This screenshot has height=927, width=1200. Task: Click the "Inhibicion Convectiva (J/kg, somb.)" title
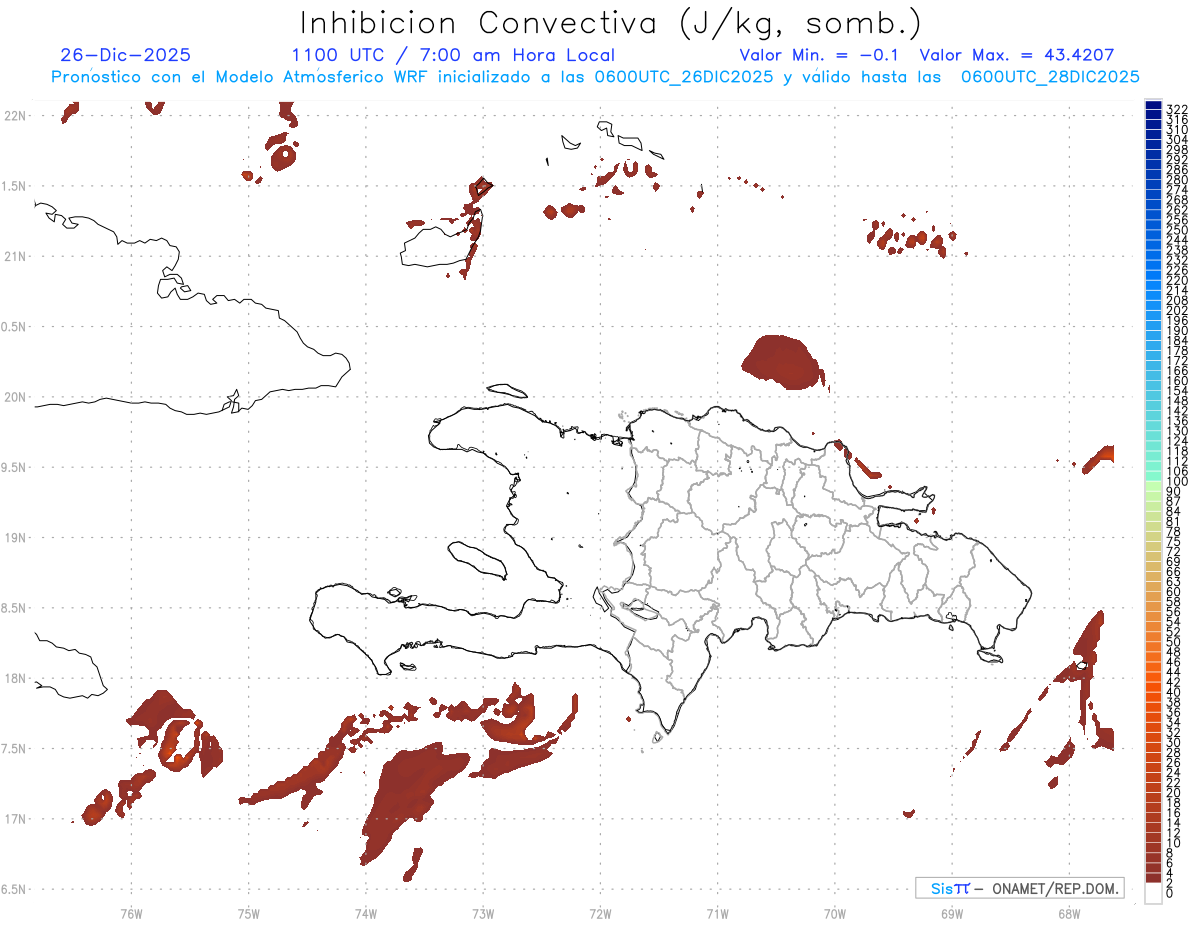[x=611, y=23]
